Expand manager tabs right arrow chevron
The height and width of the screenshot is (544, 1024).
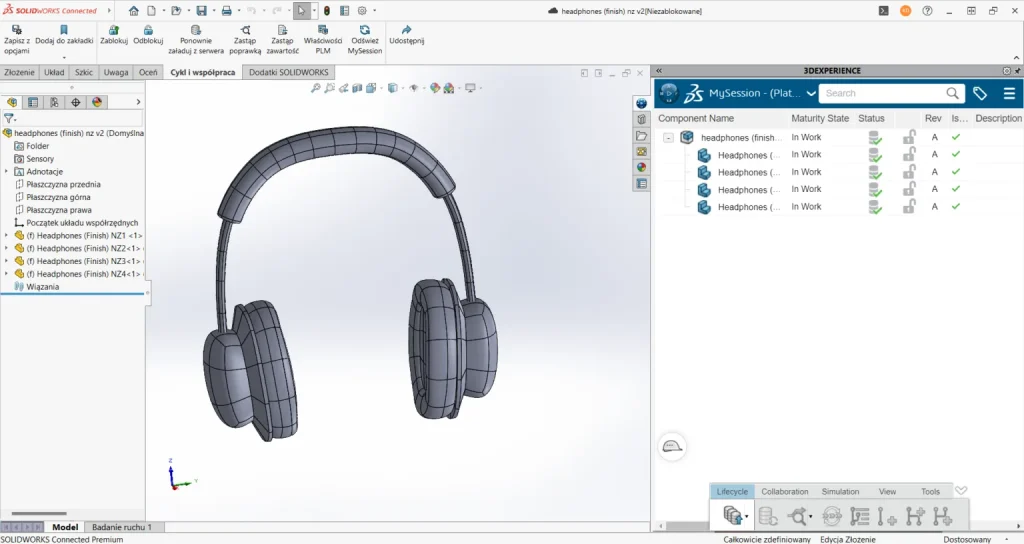click(138, 102)
